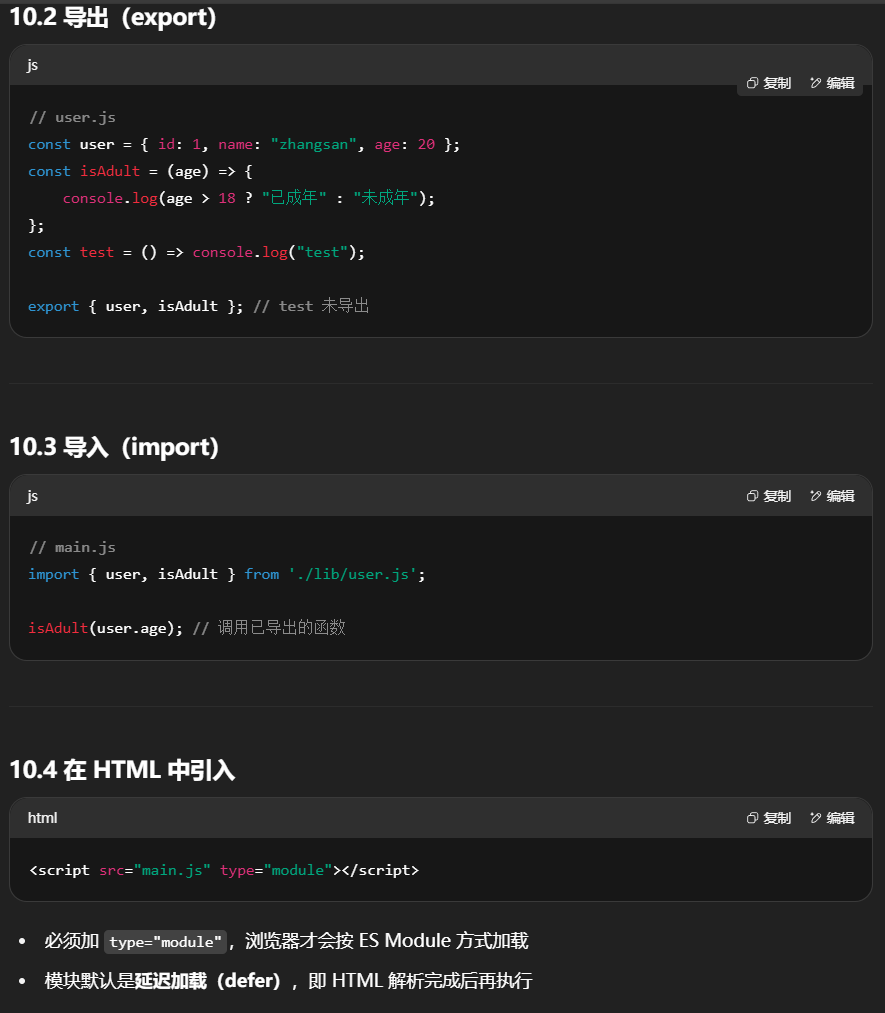Click the "10.4 在 HTML 中引入" heading
885x1013 pixels.
coord(122,770)
